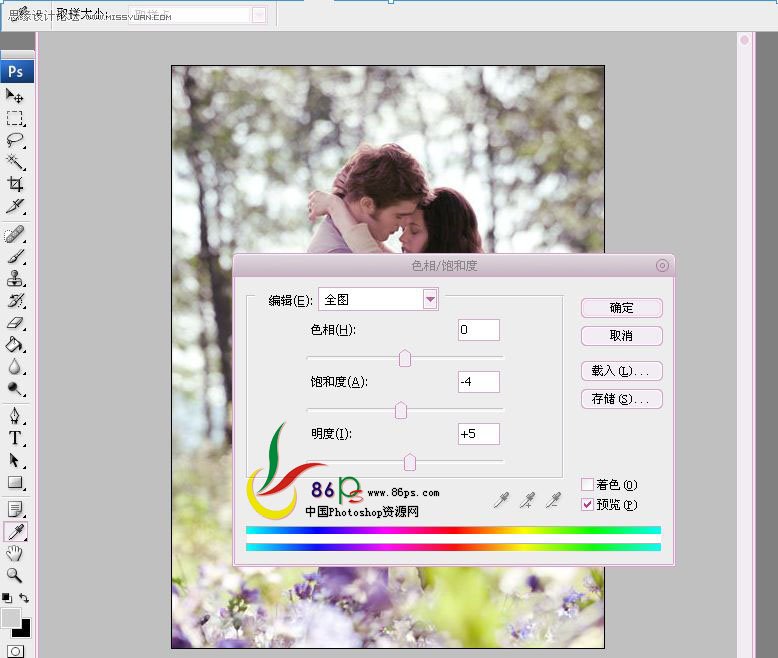The height and width of the screenshot is (658, 778).
Task: Click the upper rainbow color bar
Action: coord(454,530)
